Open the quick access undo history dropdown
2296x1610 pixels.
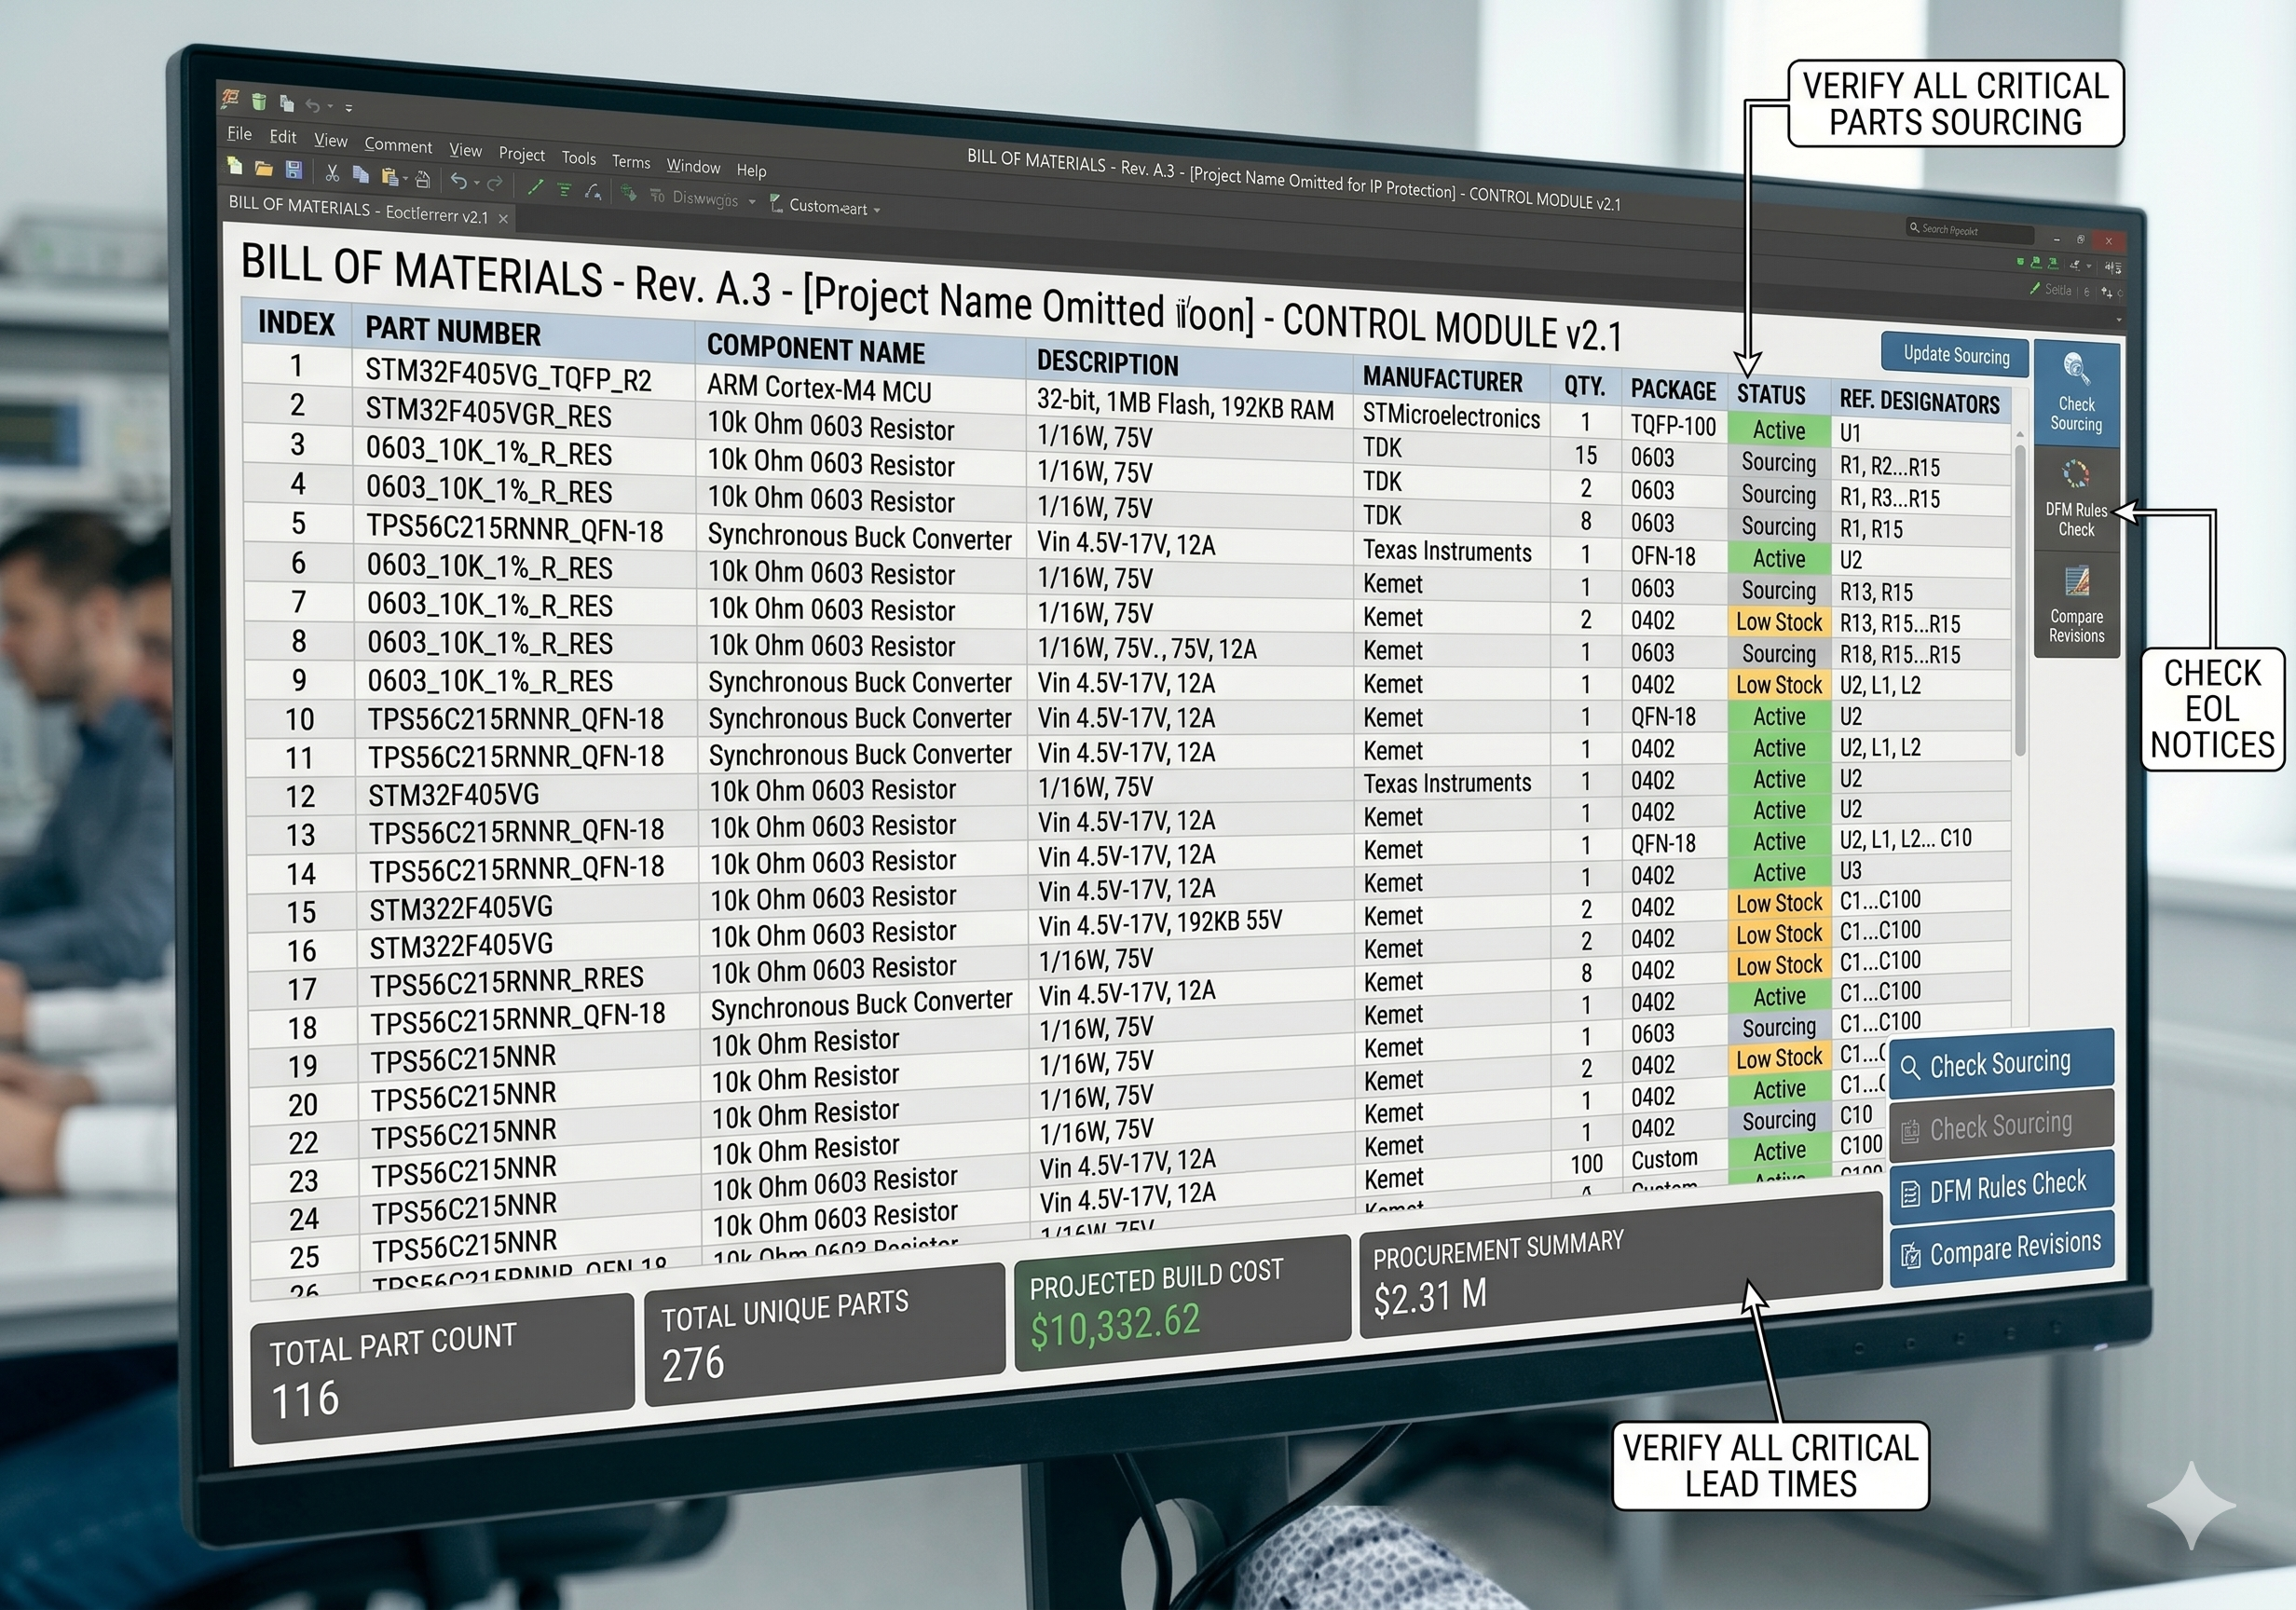click(330, 106)
